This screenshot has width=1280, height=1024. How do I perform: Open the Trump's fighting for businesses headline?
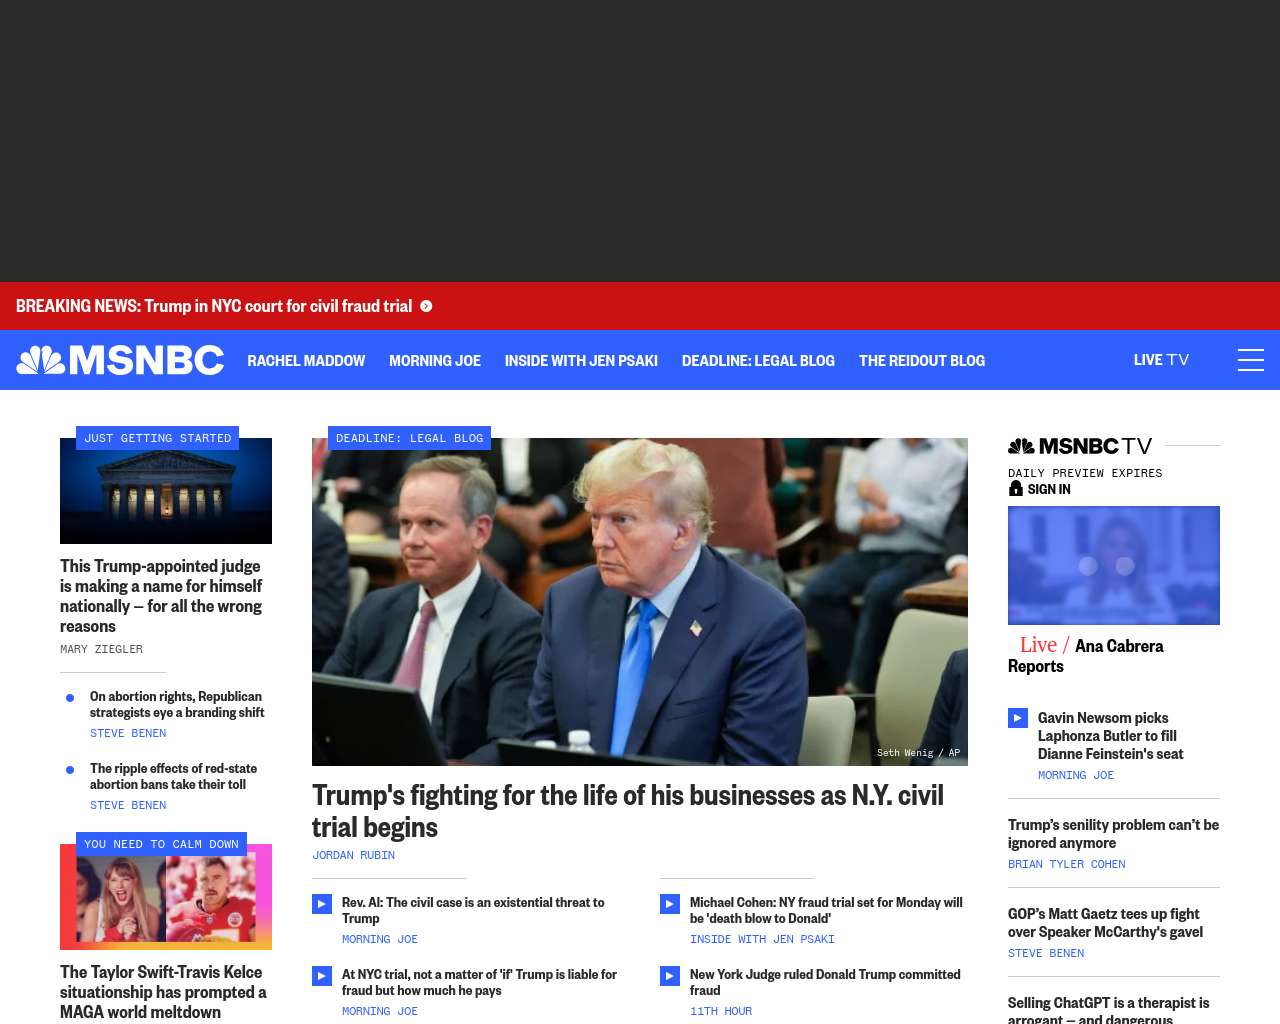[x=628, y=811]
